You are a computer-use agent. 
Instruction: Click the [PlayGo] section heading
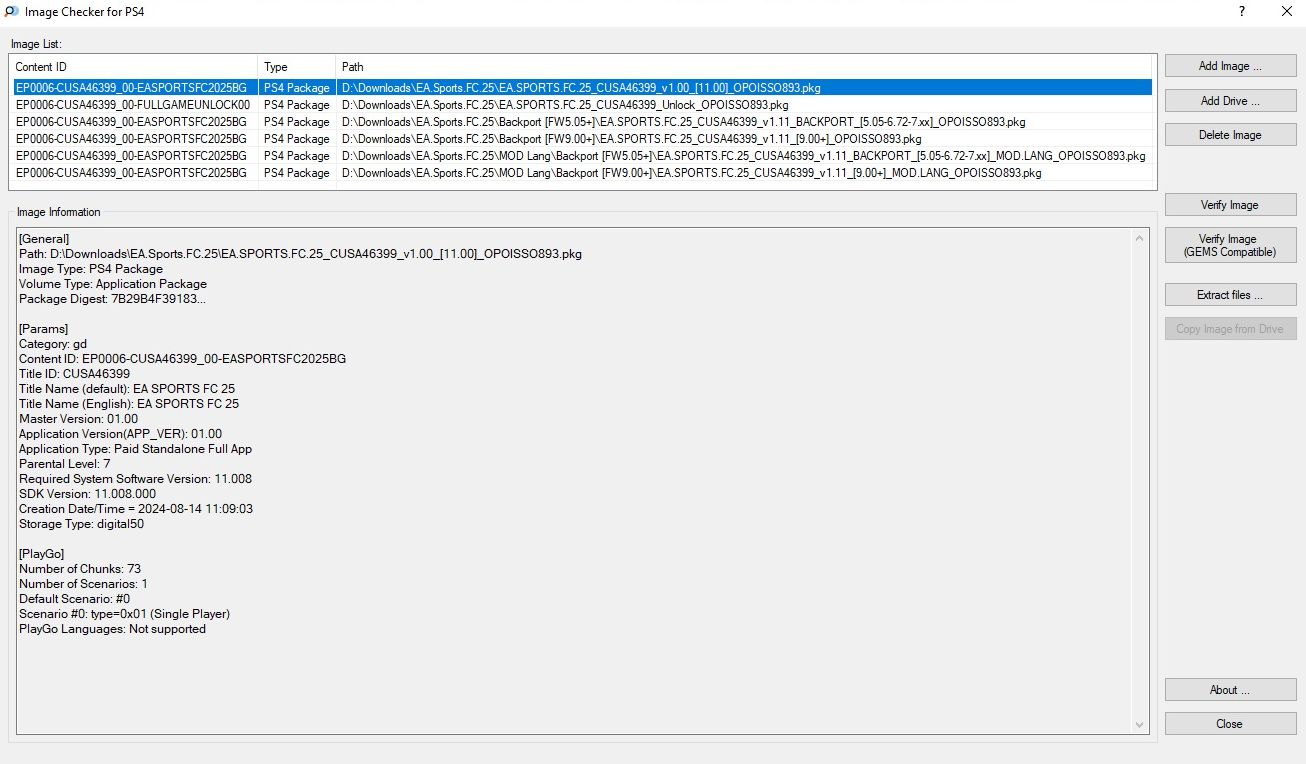click(x=43, y=554)
